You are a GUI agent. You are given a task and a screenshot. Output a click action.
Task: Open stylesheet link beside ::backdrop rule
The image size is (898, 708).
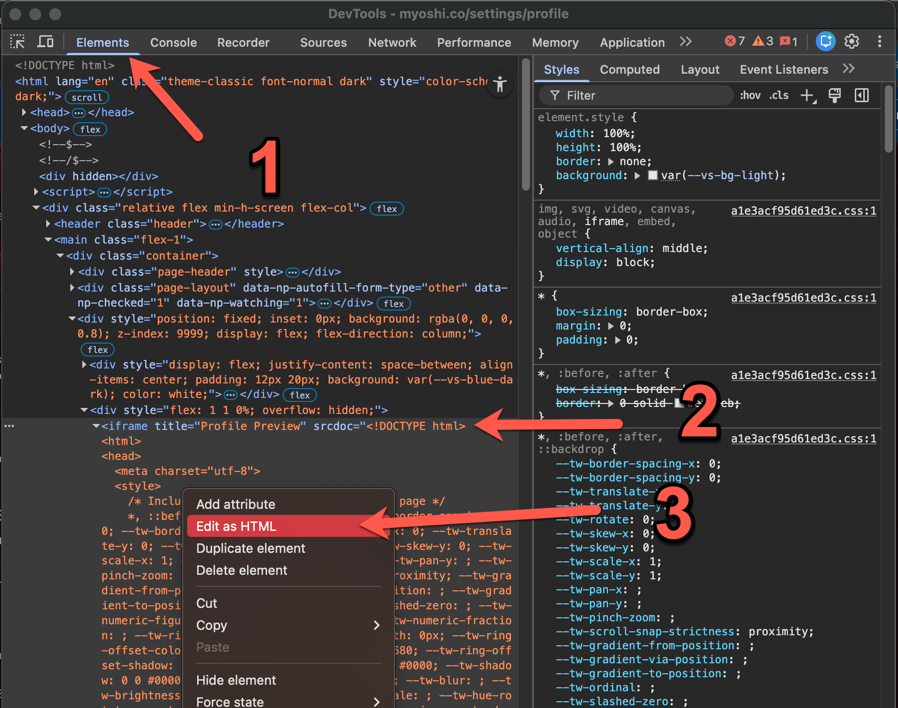(803, 439)
